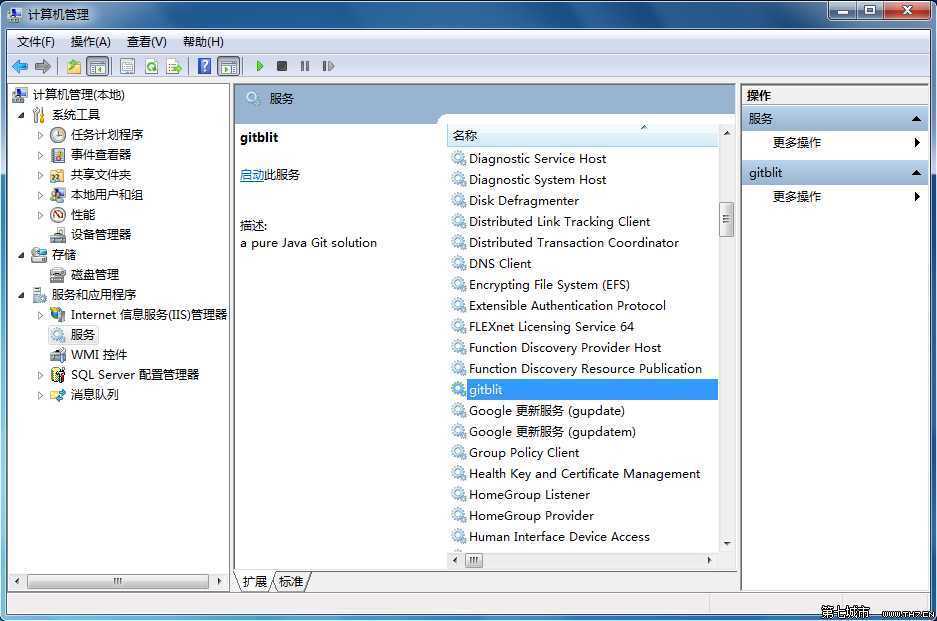Open 更多操作 submenu under 服务

[x=835, y=143]
